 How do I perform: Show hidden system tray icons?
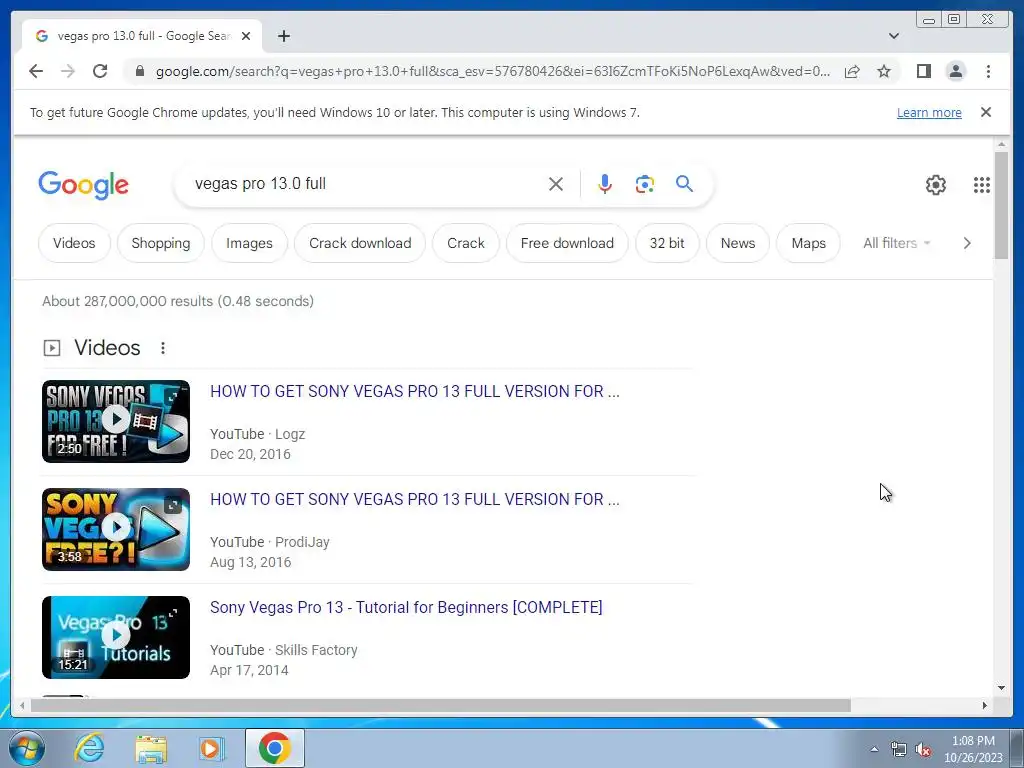click(874, 749)
